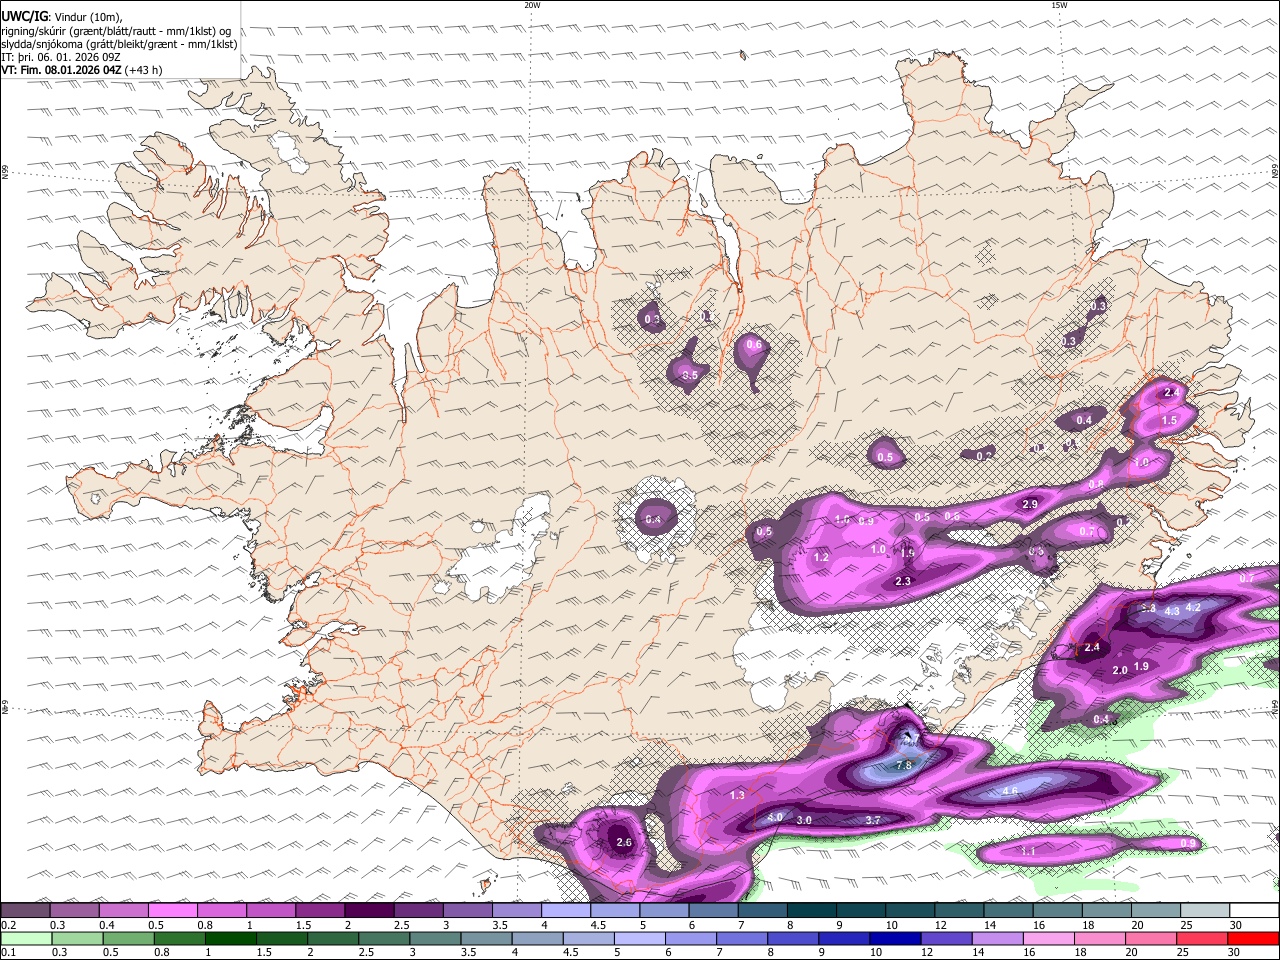Click the '12' label in the top legend row
This screenshot has width=1280, height=960.
coord(940,925)
